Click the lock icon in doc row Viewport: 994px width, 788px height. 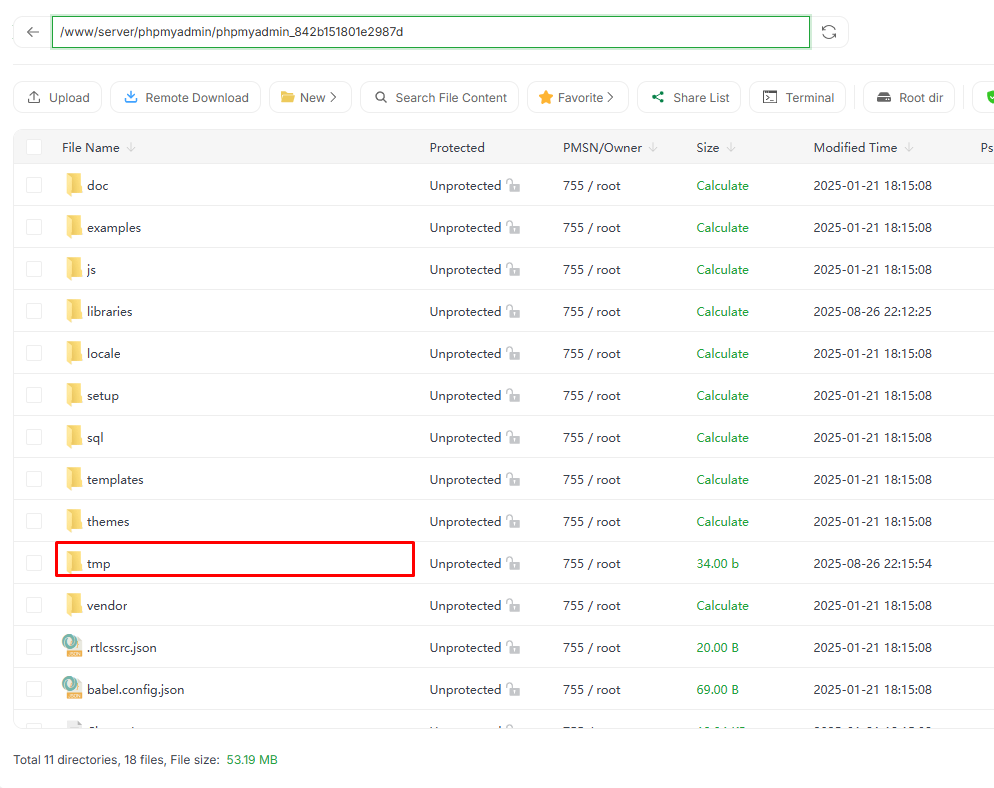click(x=513, y=186)
